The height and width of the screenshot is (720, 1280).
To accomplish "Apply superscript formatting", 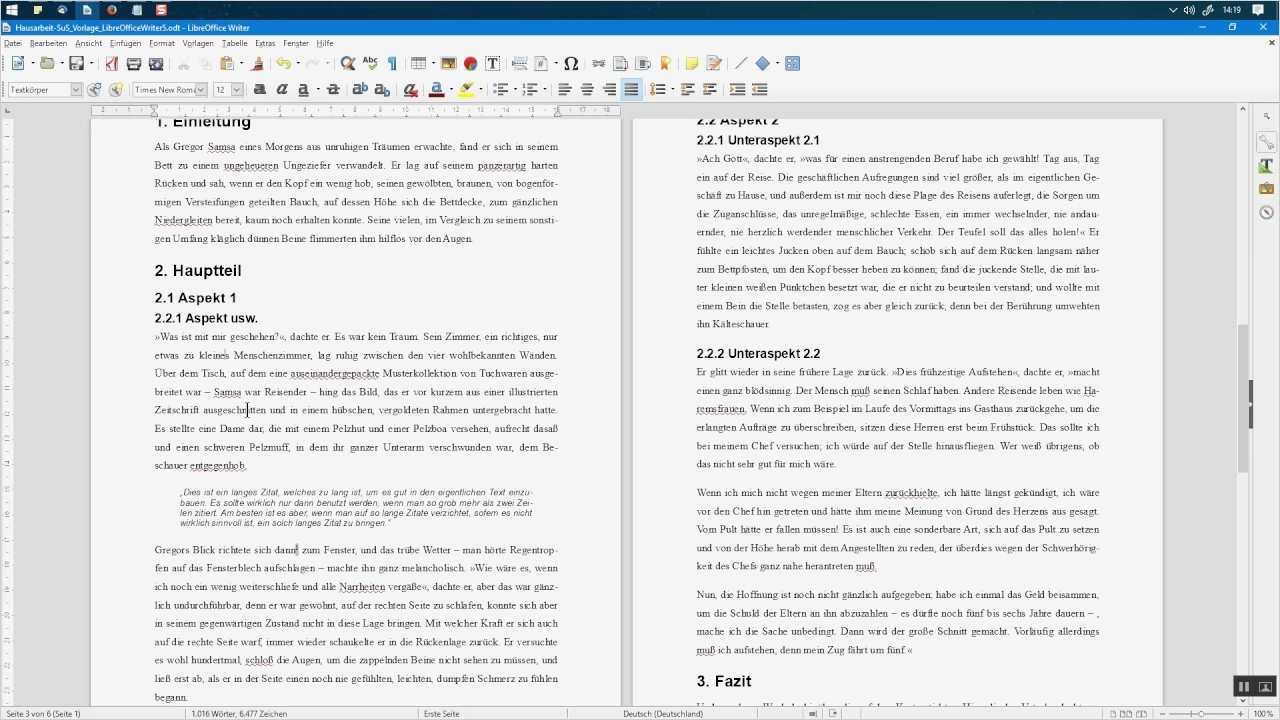I will 360,90.
